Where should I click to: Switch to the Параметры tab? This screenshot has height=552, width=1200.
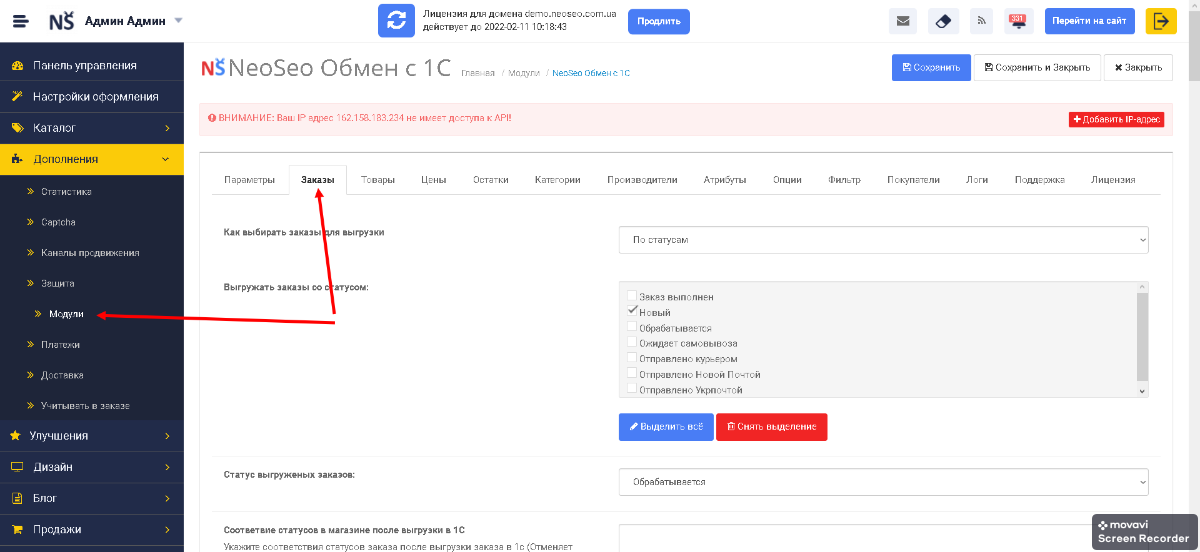pyautogui.click(x=249, y=180)
